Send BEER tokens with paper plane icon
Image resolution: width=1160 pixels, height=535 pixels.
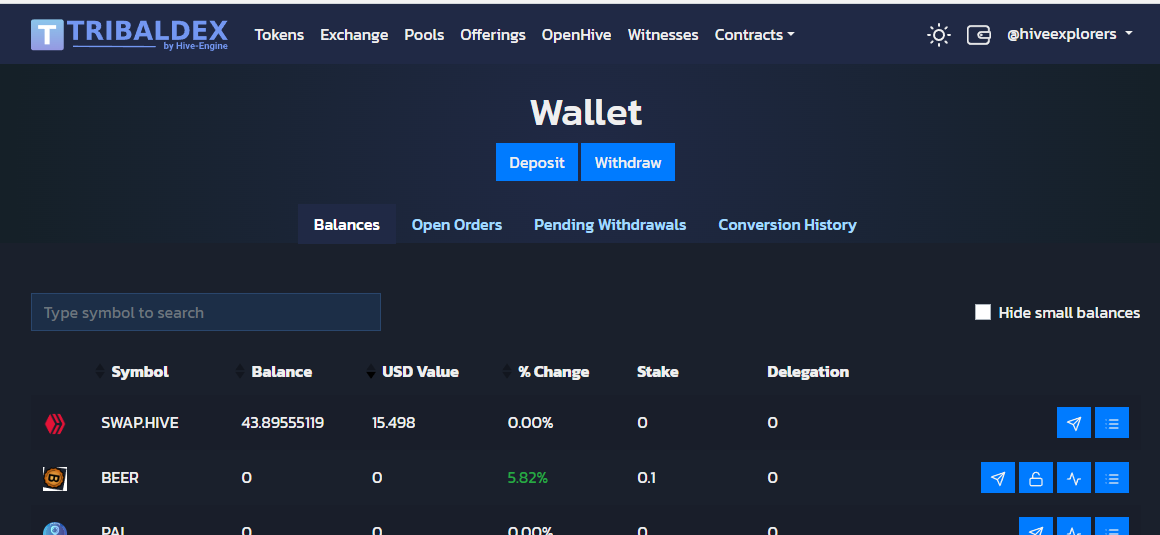point(998,477)
